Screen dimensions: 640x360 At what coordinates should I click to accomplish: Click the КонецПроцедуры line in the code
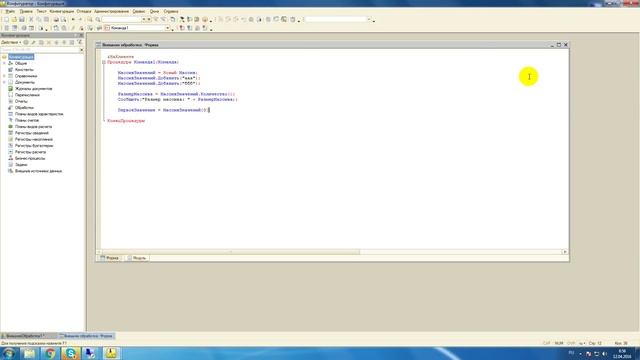(126, 121)
